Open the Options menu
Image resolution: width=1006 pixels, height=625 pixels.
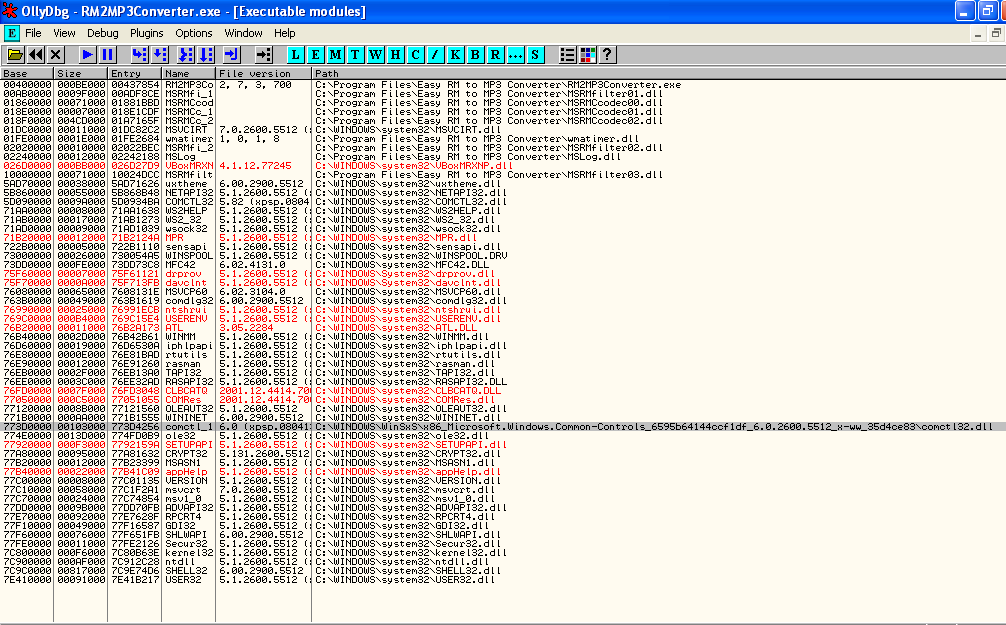pyautogui.click(x=194, y=33)
